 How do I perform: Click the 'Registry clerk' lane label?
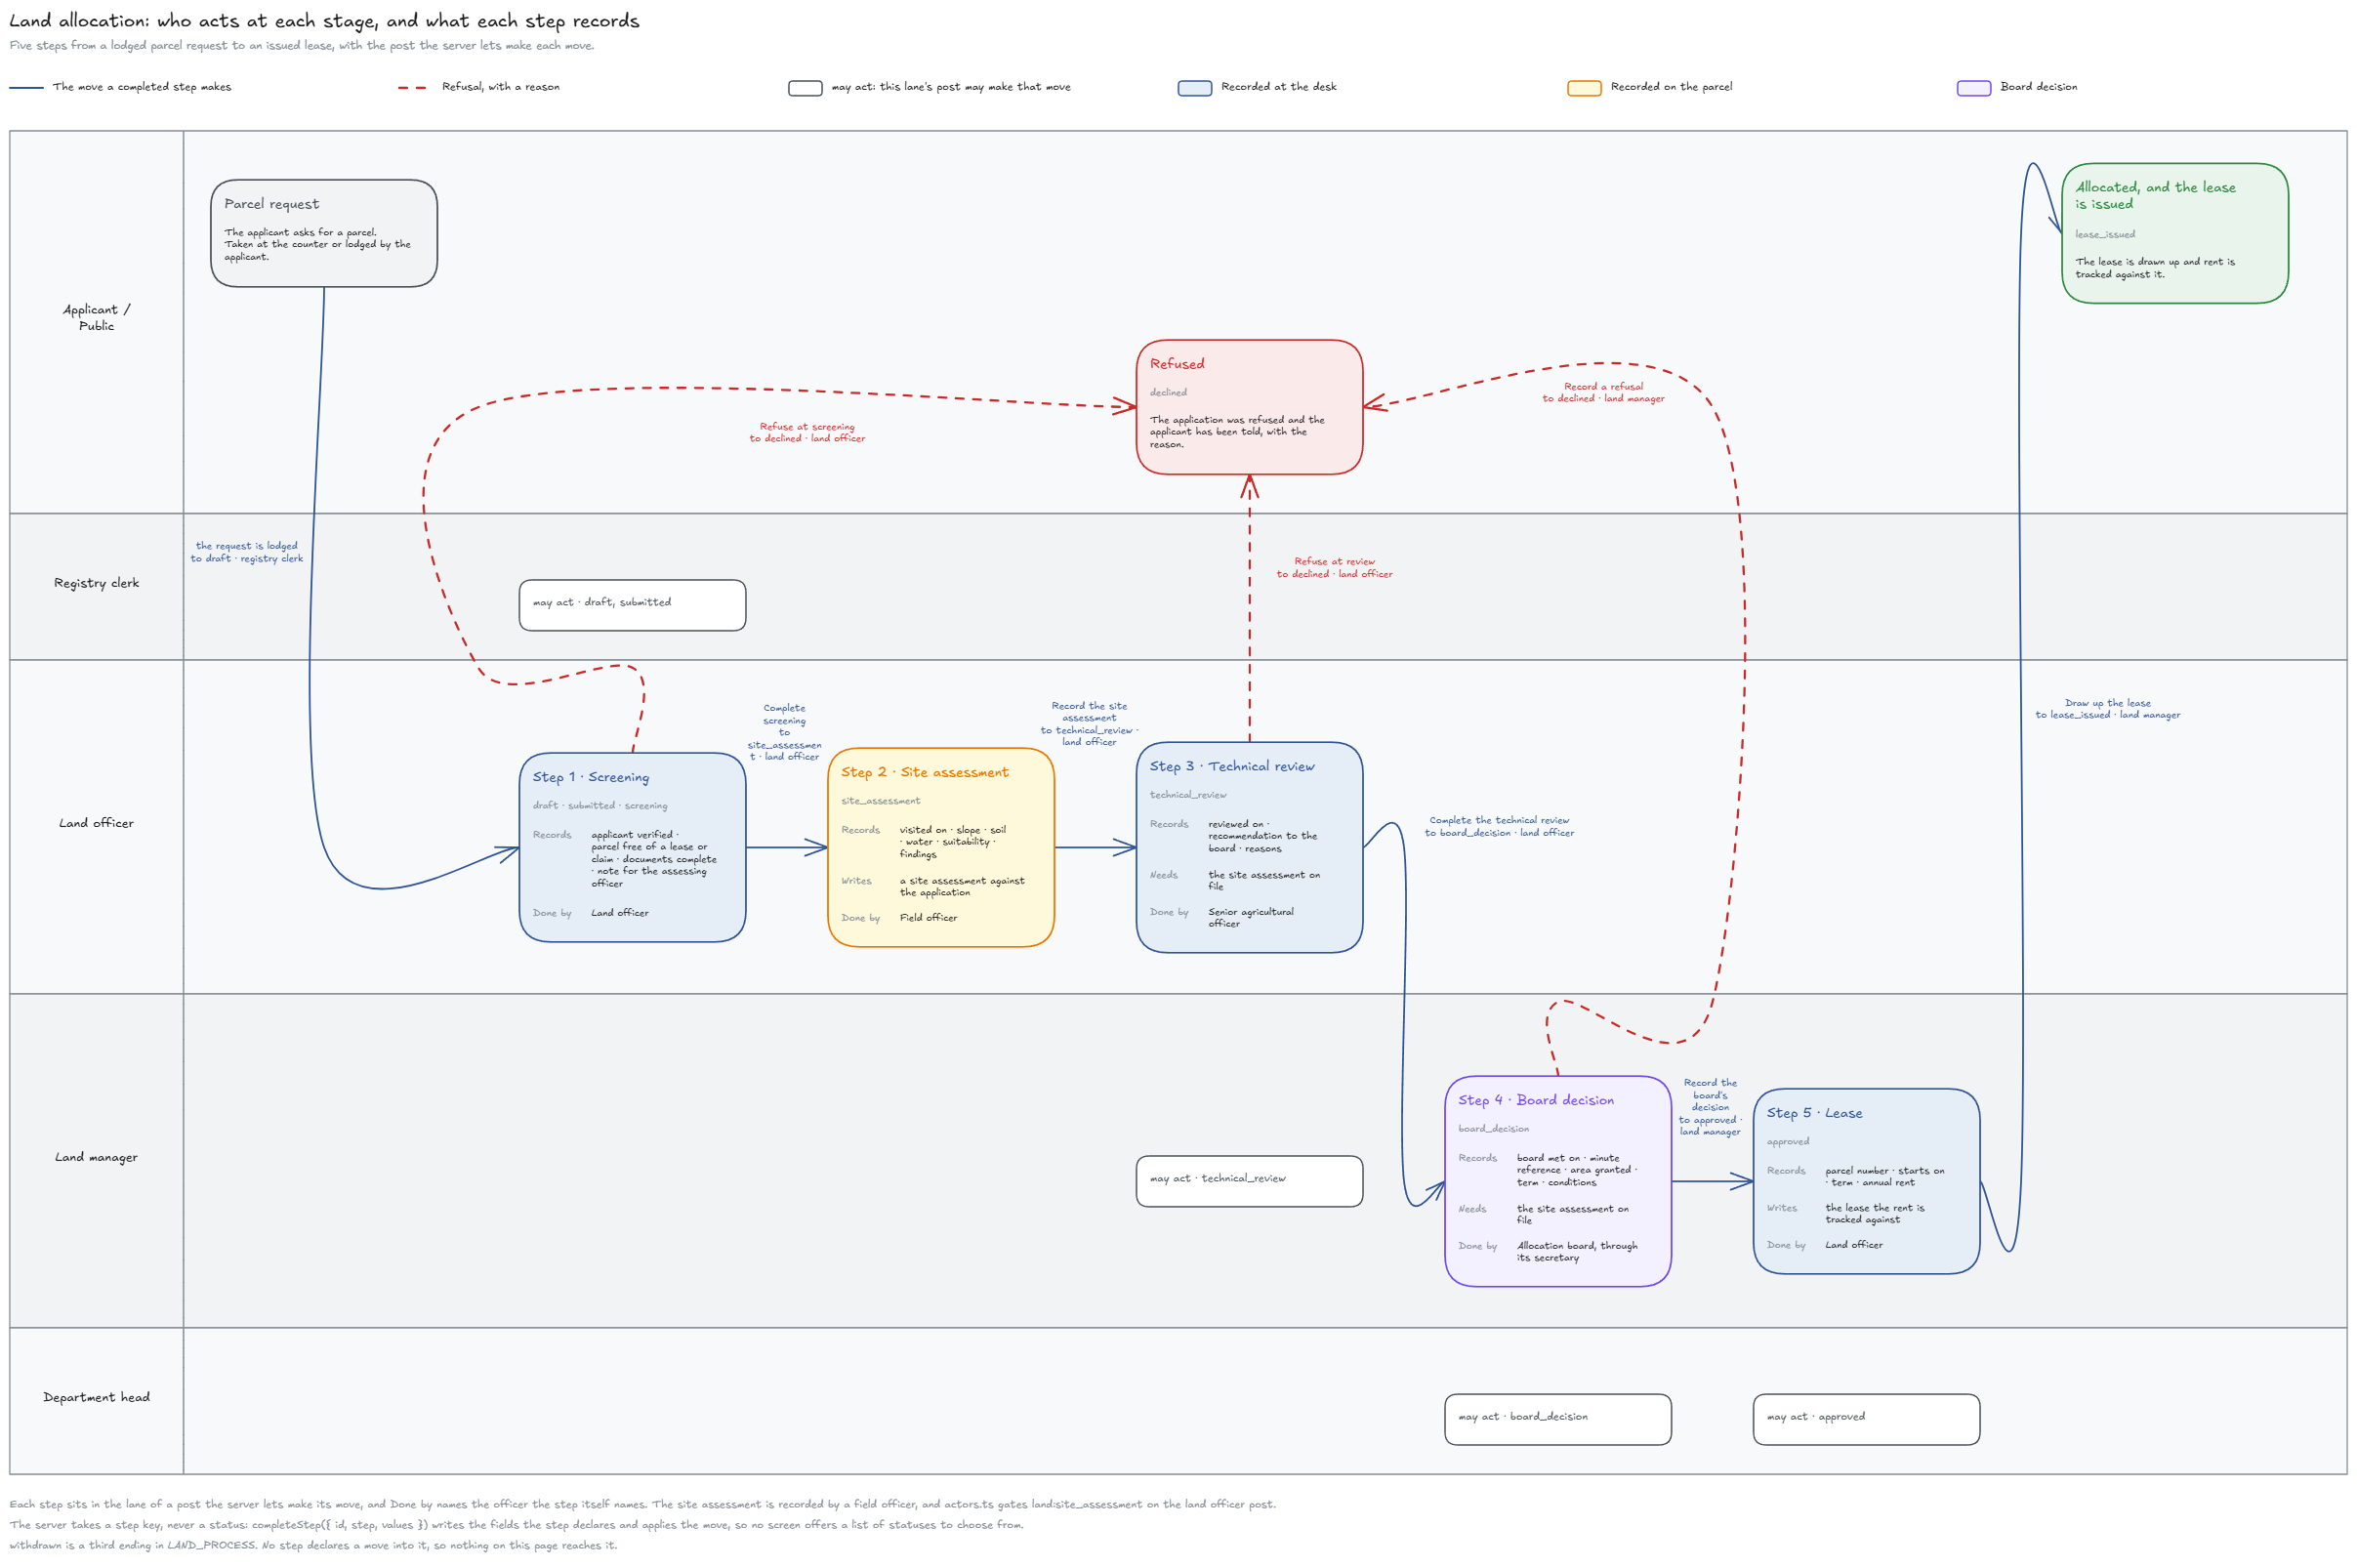96,583
